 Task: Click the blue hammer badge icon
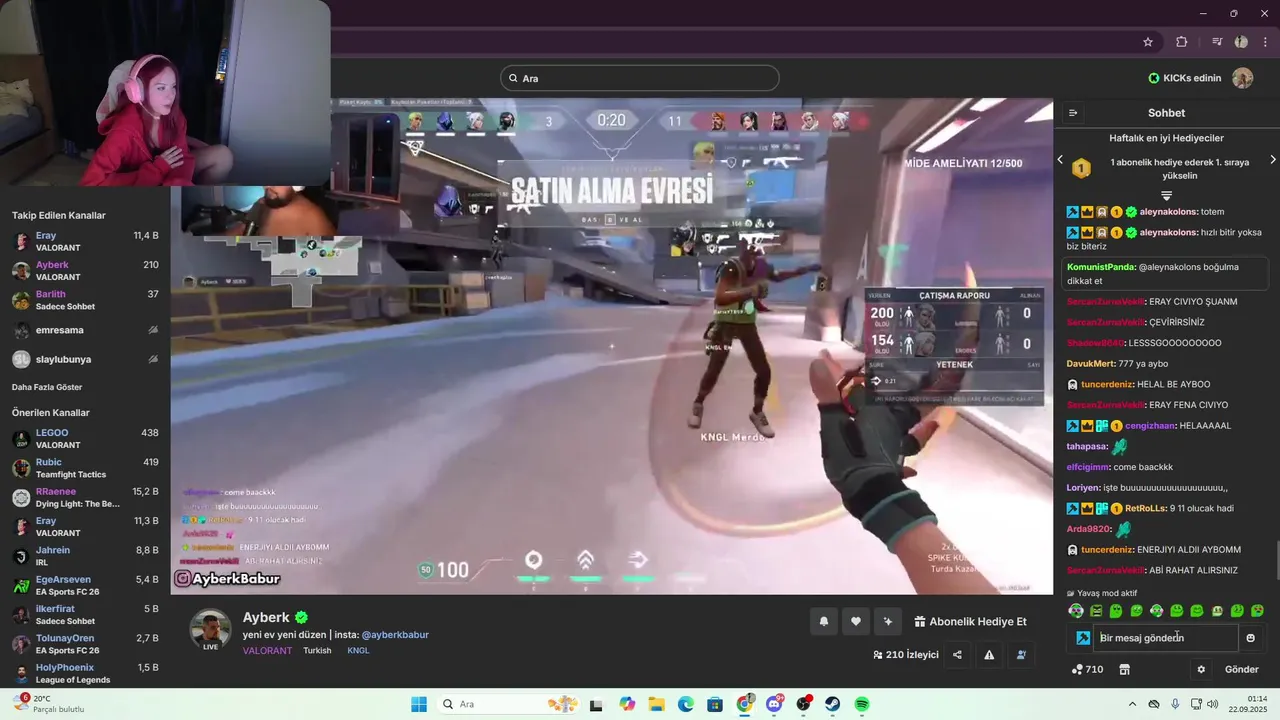[1083, 638]
